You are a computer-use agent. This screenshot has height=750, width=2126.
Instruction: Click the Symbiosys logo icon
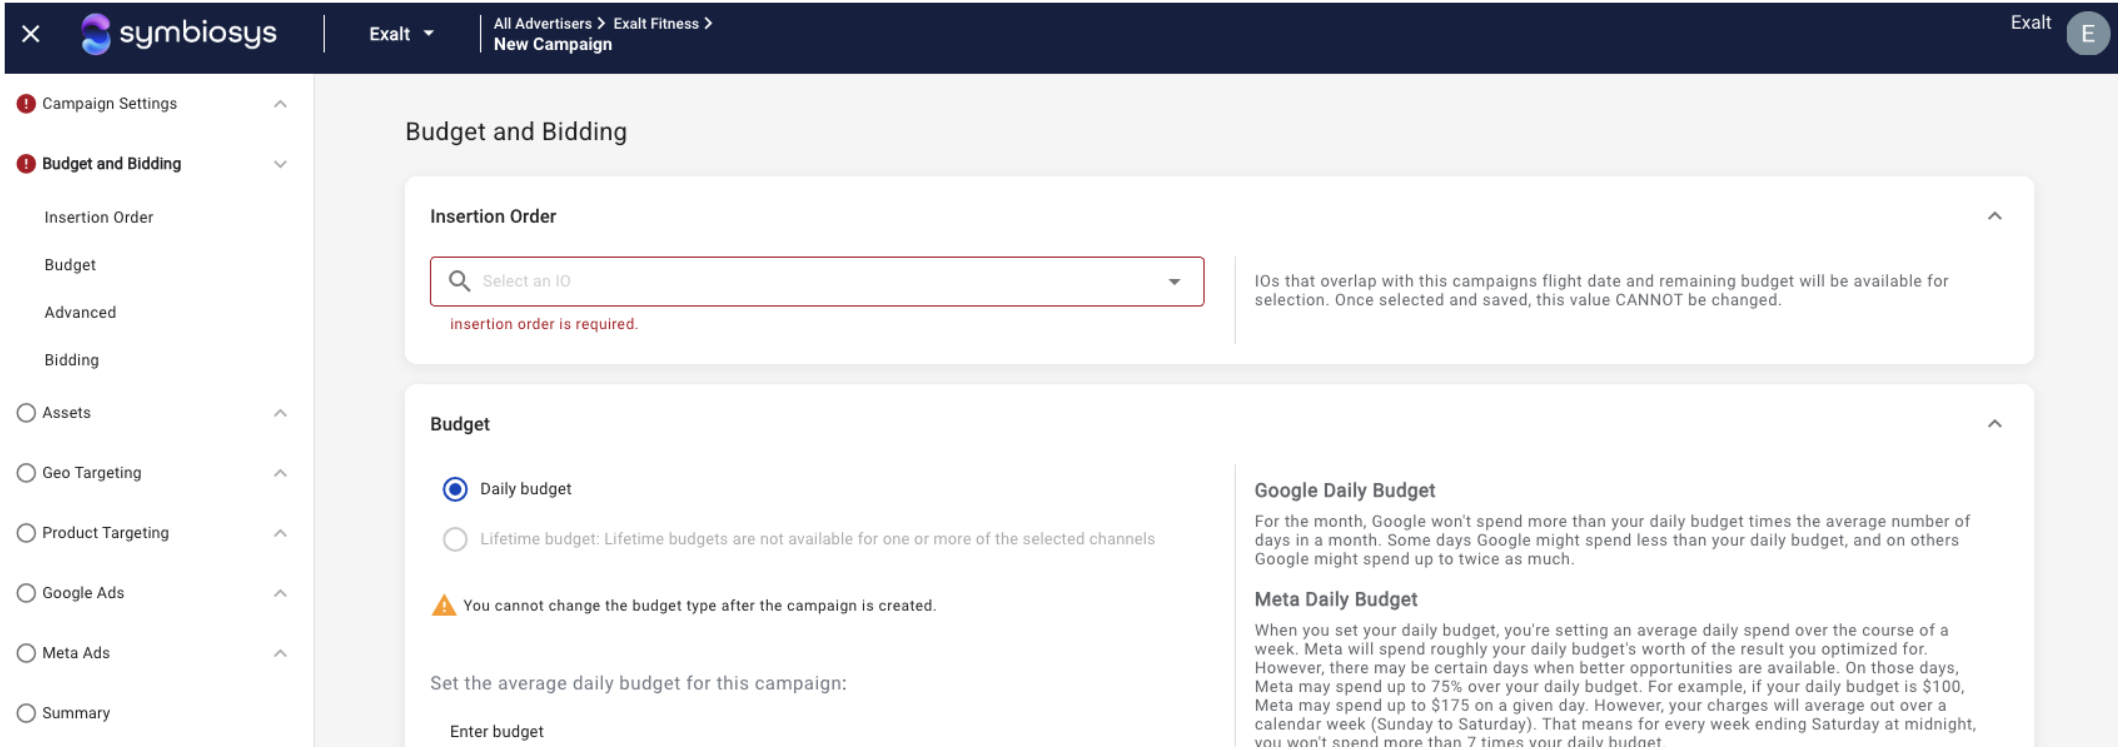point(96,34)
